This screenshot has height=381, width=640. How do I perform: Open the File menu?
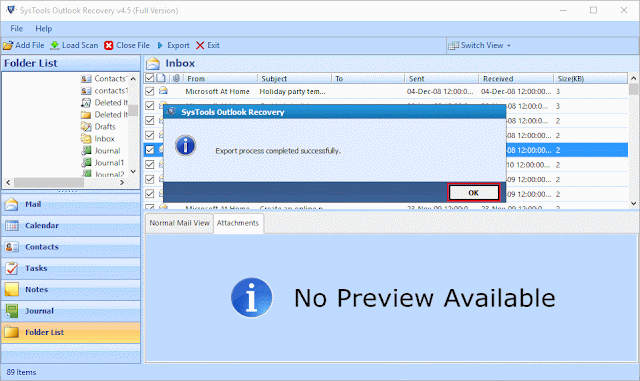click(x=16, y=29)
